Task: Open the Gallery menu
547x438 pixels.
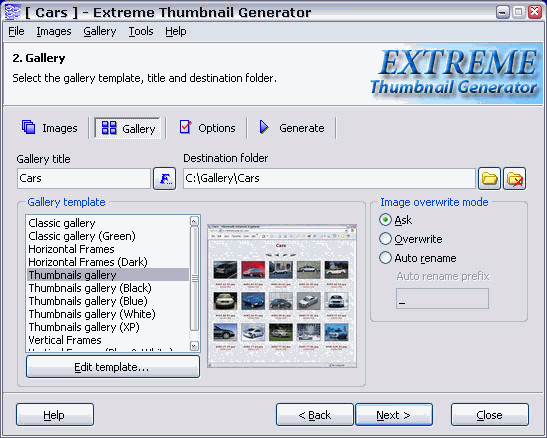Action: pyautogui.click(x=99, y=31)
